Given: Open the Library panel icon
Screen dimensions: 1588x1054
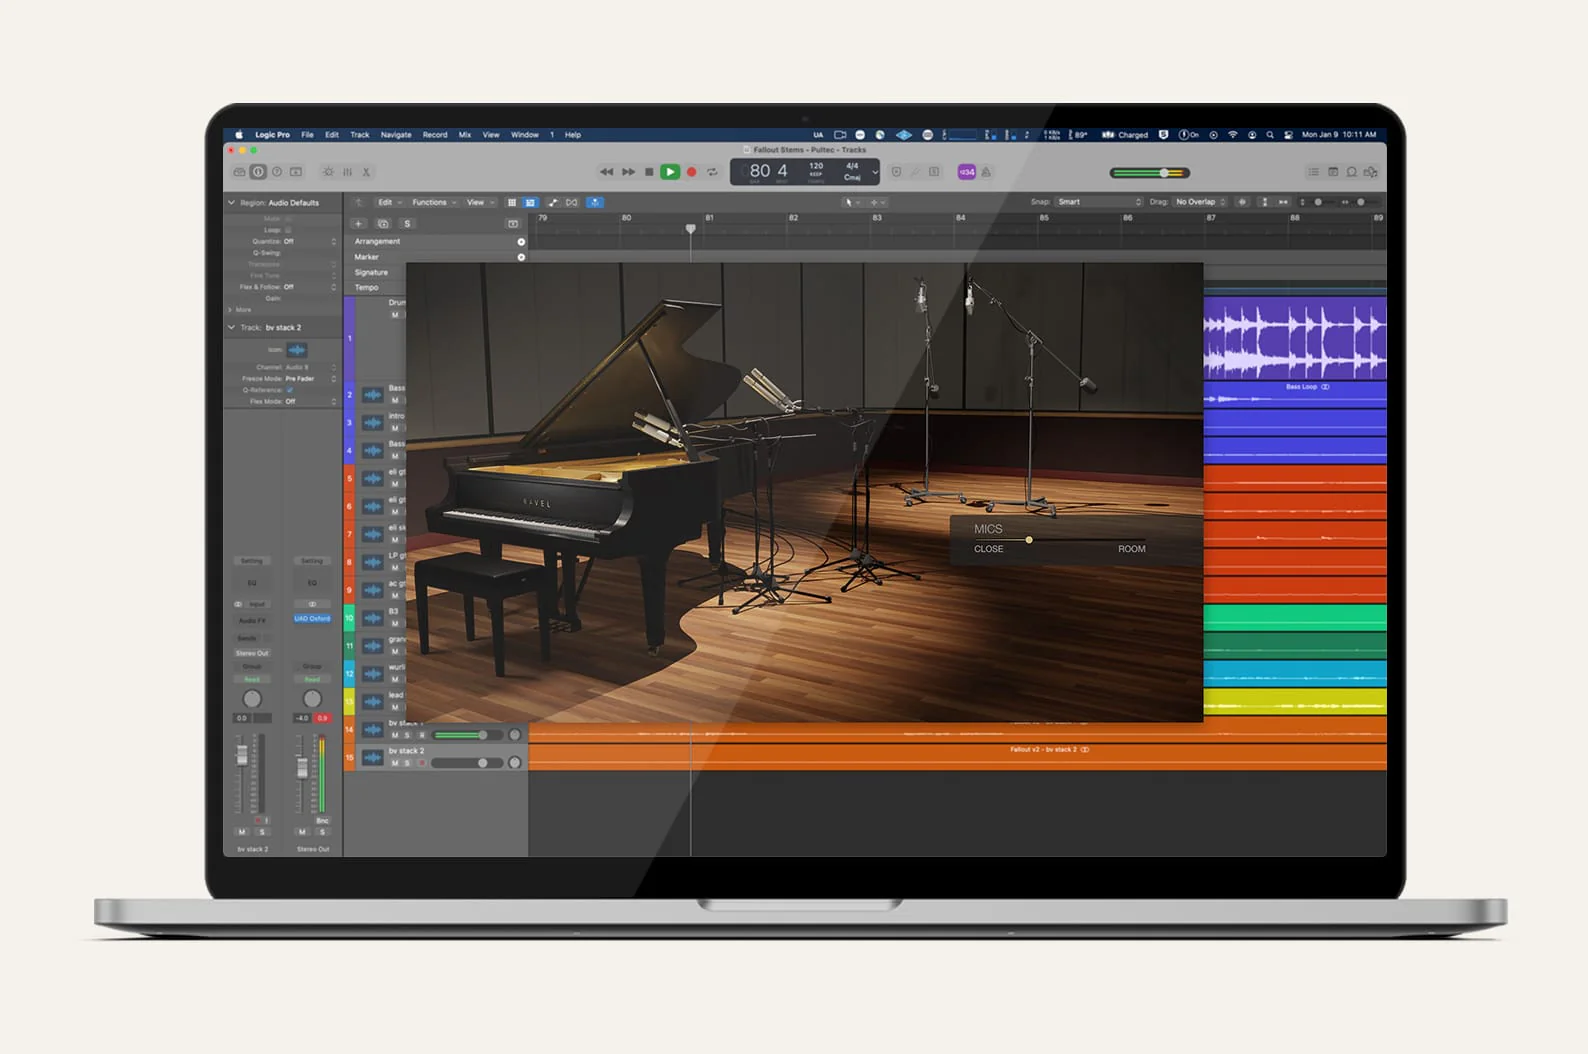Looking at the screenshot, I should tap(239, 172).
